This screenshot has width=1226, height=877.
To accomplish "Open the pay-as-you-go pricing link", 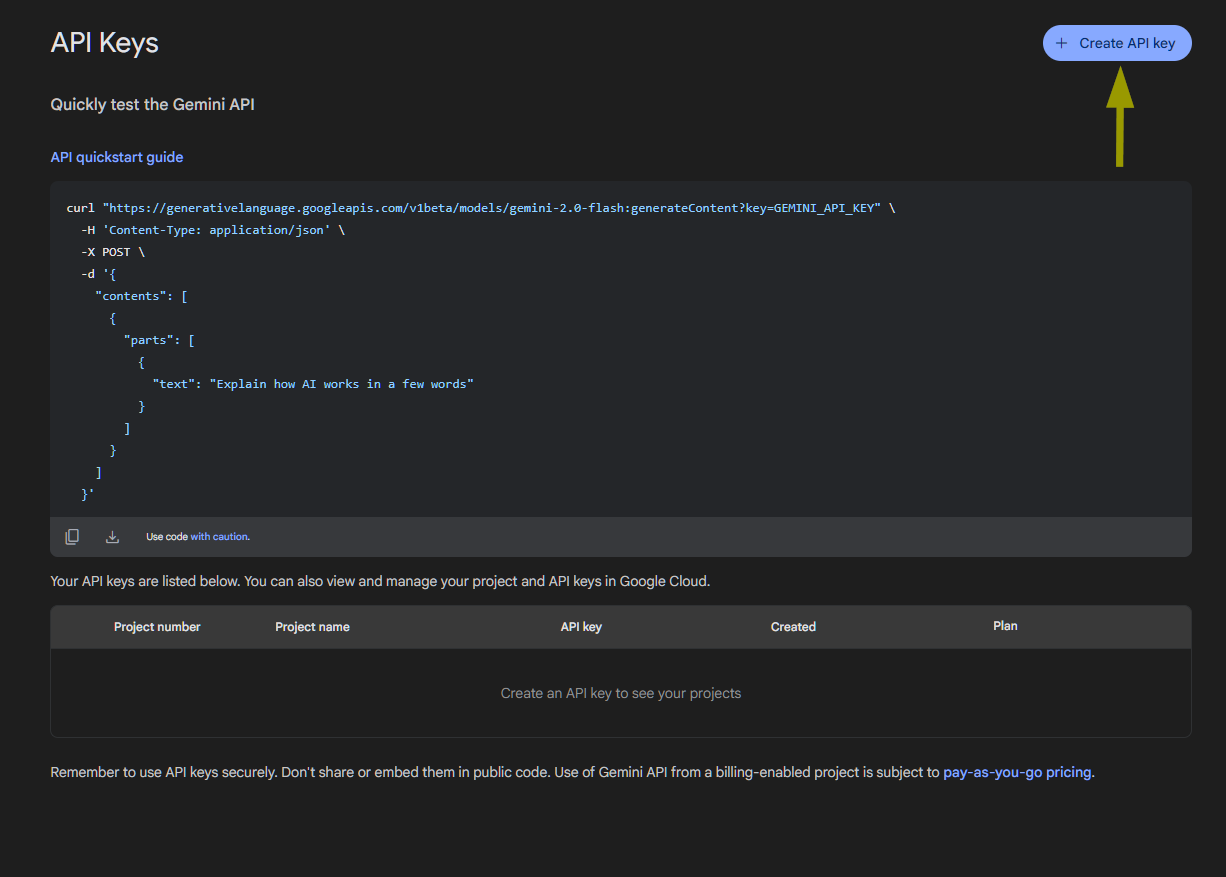I will click(x=1017, y=772).
